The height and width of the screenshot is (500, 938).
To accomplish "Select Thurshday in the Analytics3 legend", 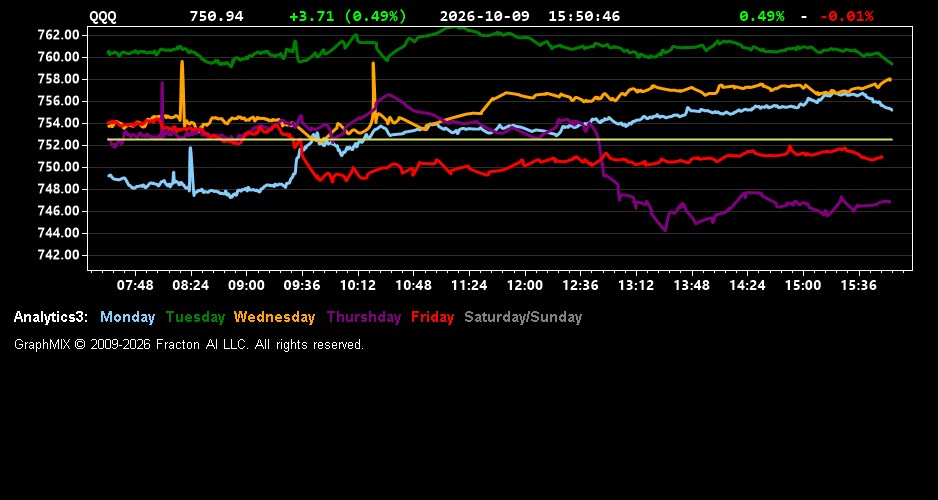I will (364, 318).
